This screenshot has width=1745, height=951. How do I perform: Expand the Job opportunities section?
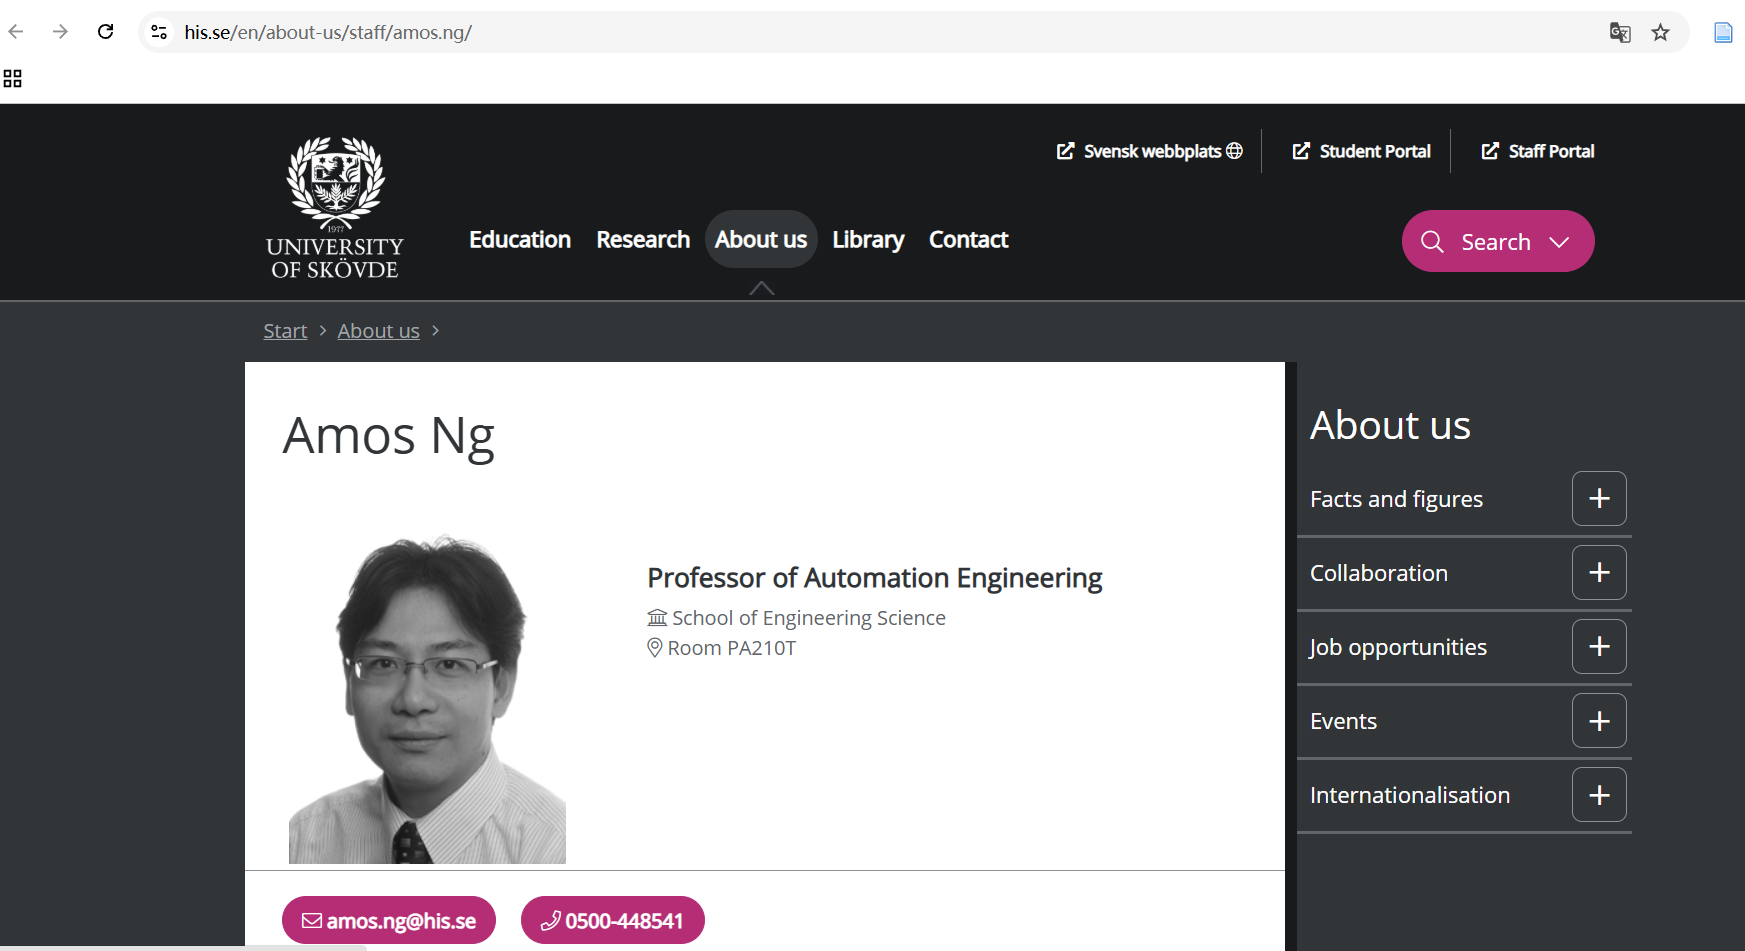(x=1598, y=647)
